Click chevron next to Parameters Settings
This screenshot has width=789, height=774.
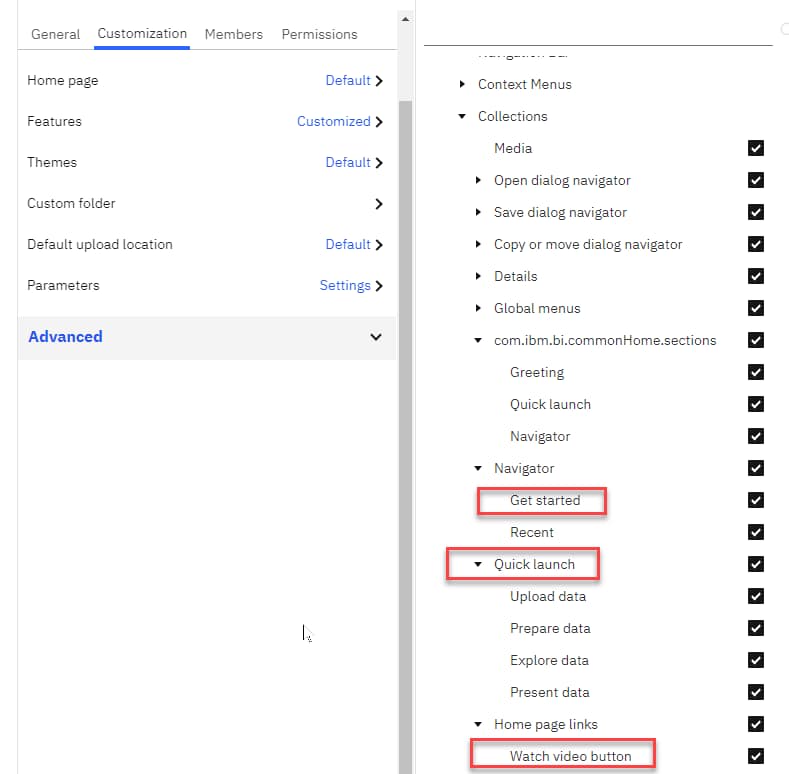click(x=379, y=286)
